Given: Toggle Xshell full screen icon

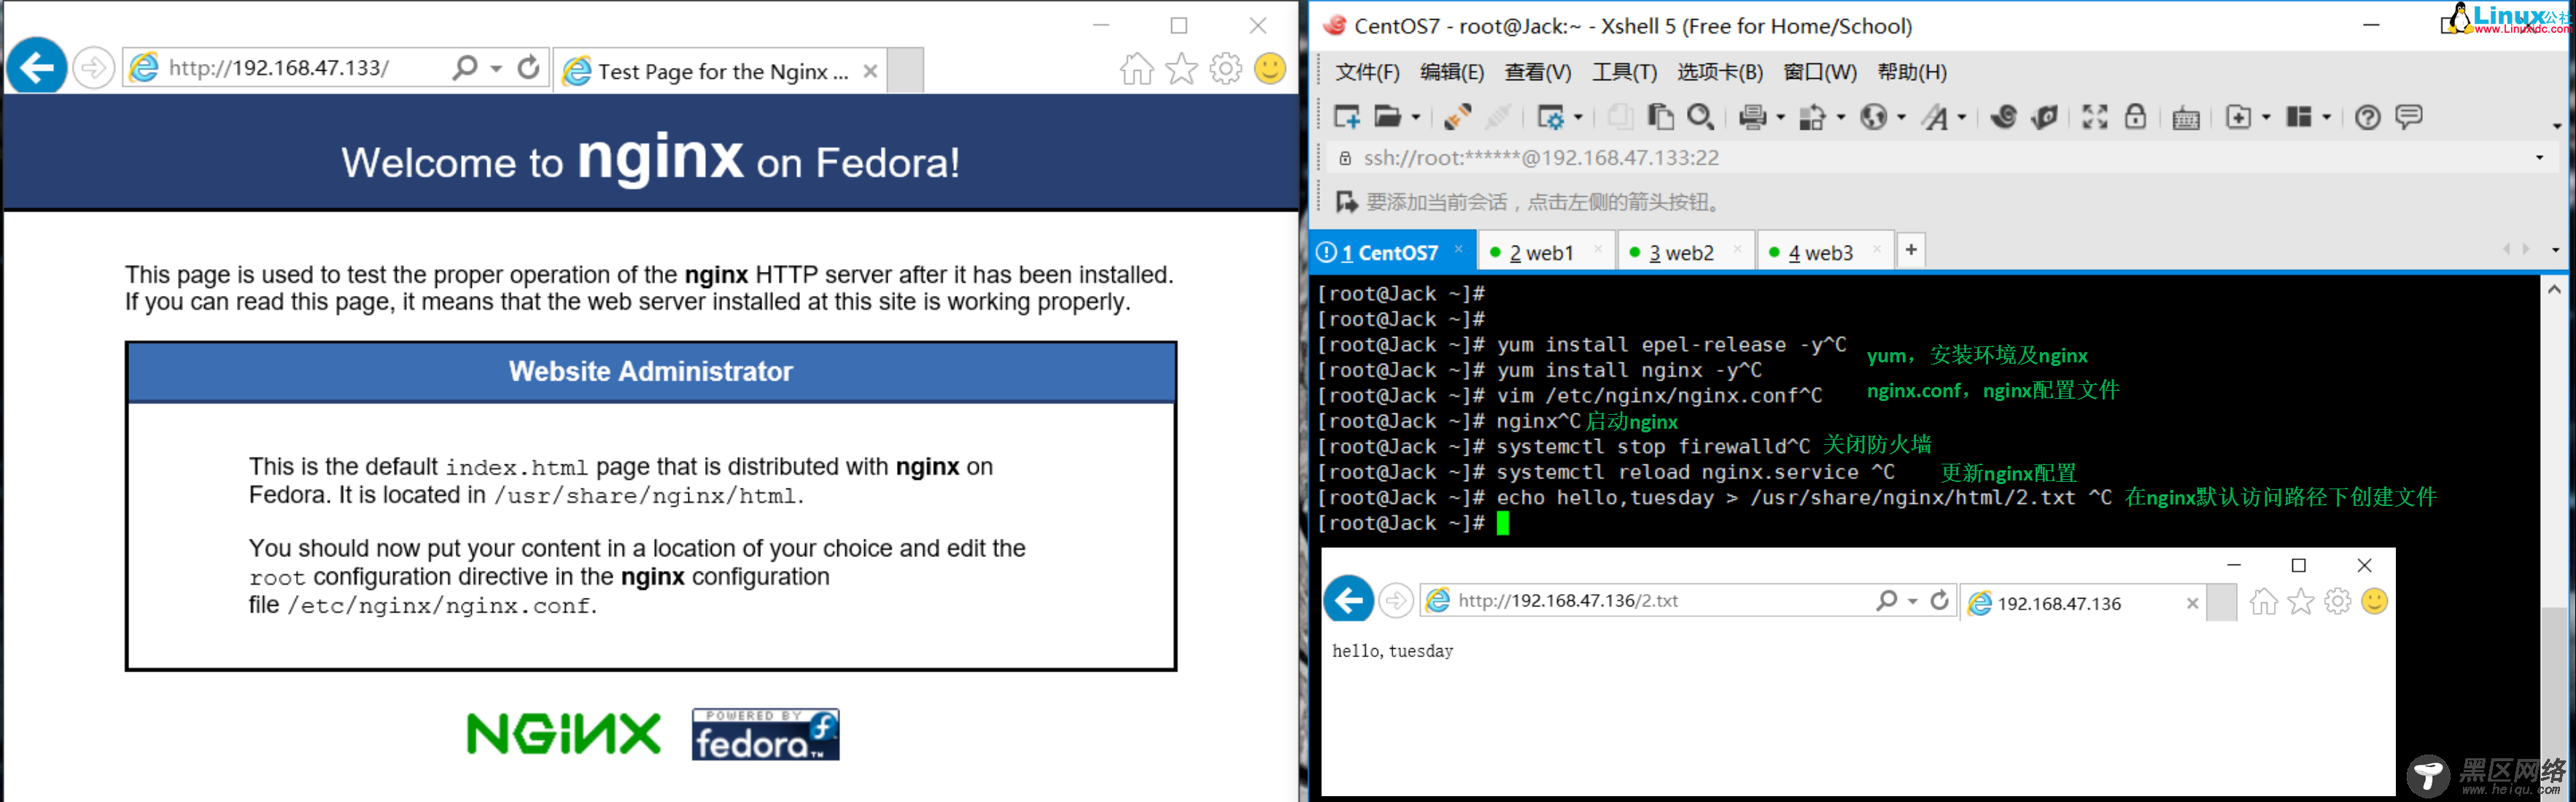Looking at the screenshot, I should click(2095, 117).
